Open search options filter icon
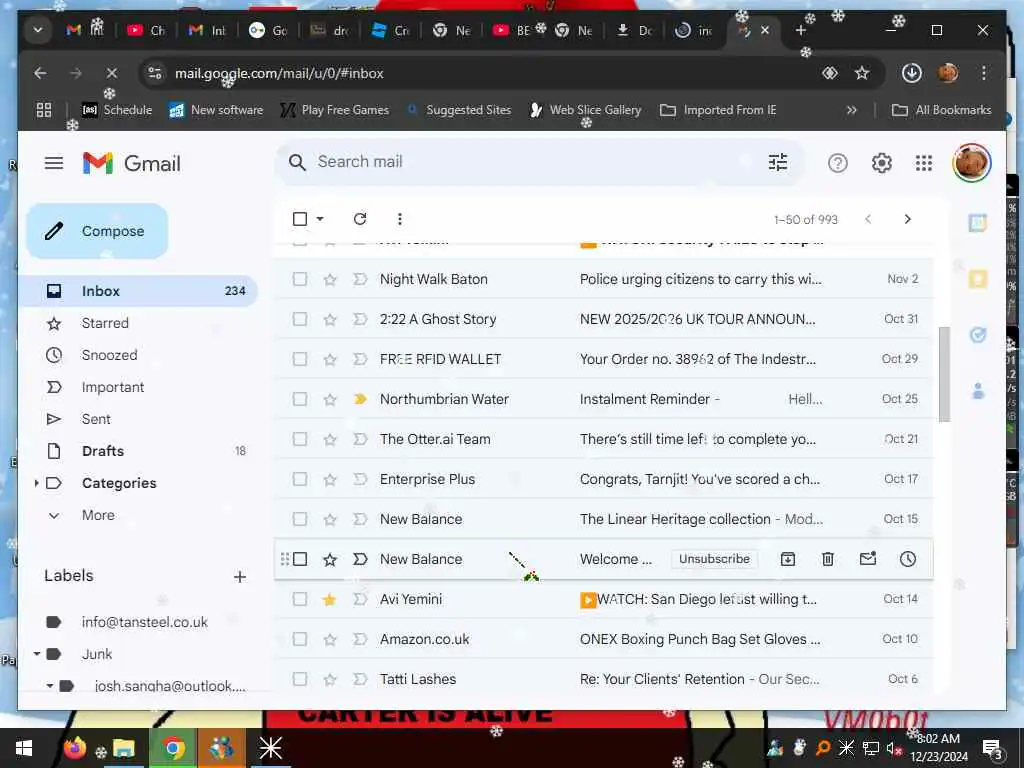 (x=777, y=162)
